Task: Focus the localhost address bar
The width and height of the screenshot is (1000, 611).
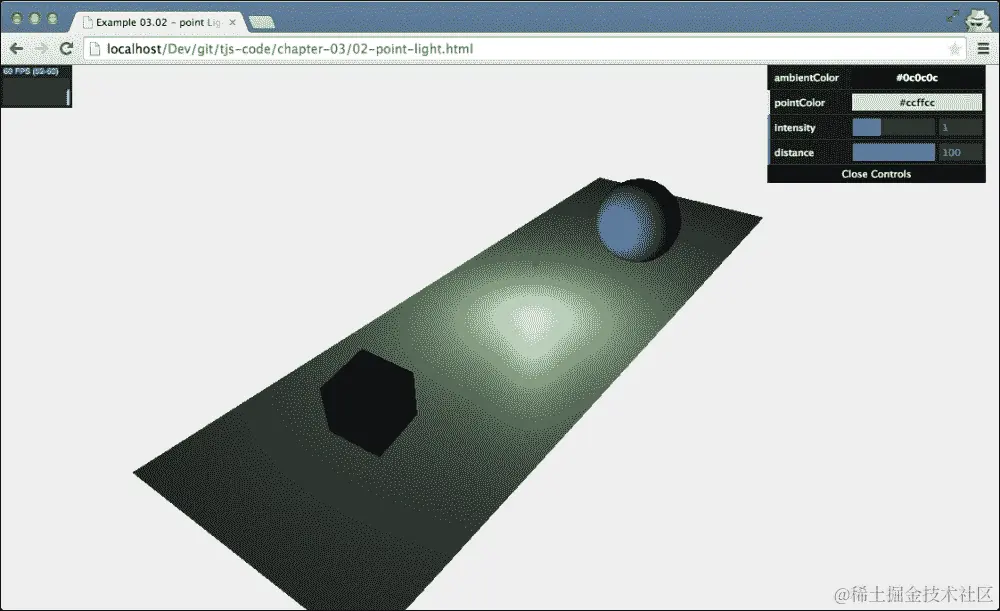Action: click(x=524, y=48)
